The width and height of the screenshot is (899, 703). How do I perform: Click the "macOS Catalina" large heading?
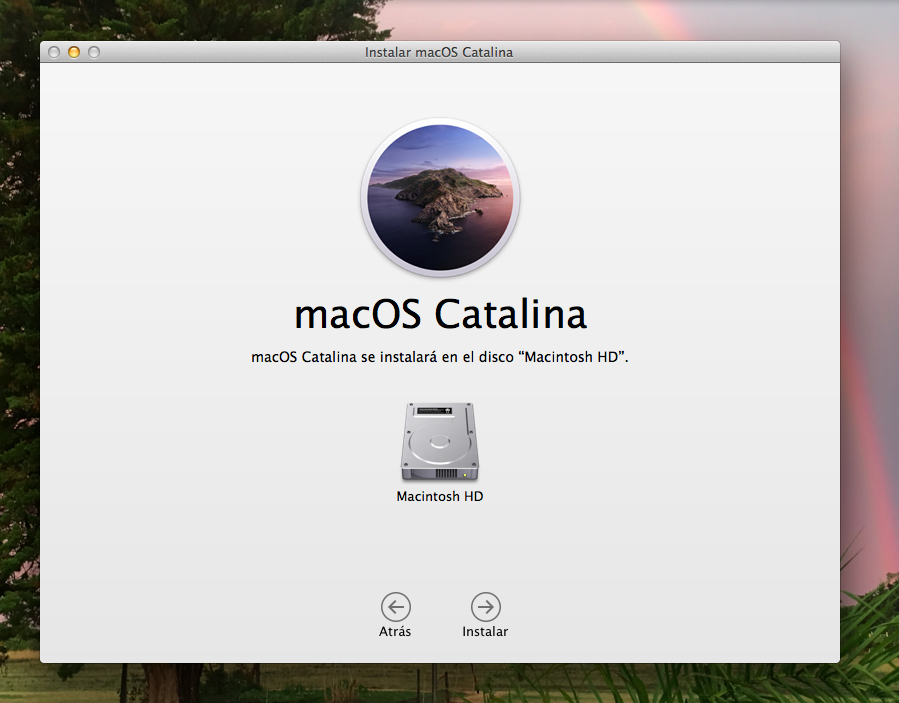point(440,314)
